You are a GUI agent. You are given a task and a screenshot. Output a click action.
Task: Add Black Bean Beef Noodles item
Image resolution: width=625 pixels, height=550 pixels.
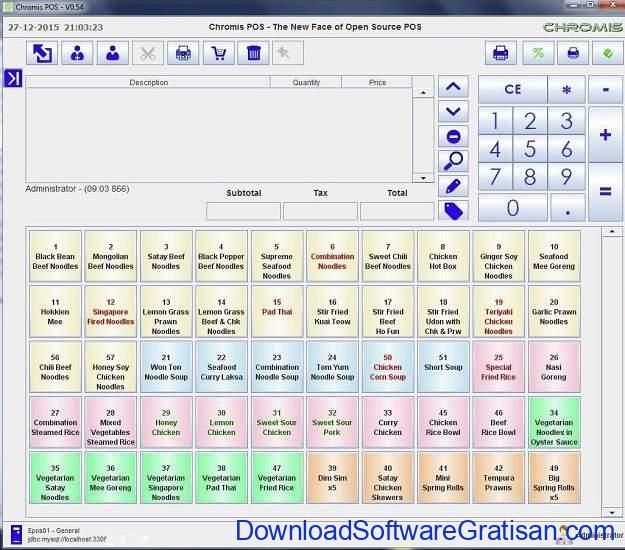pos(55,256)
